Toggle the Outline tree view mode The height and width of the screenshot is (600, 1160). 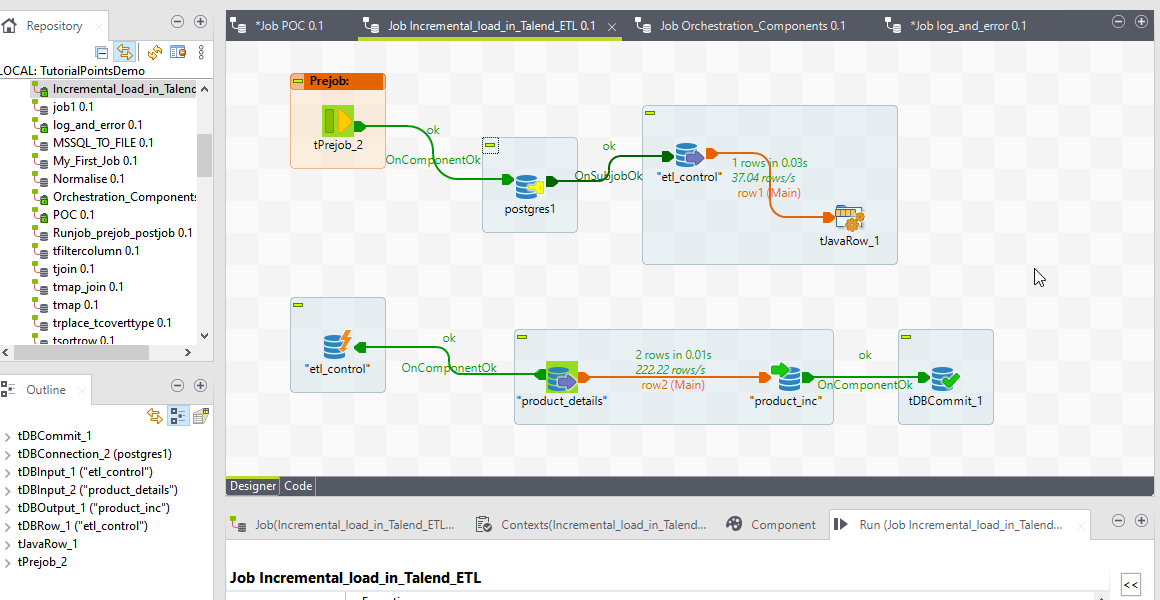pyautogui.click(x=178, y=416)
